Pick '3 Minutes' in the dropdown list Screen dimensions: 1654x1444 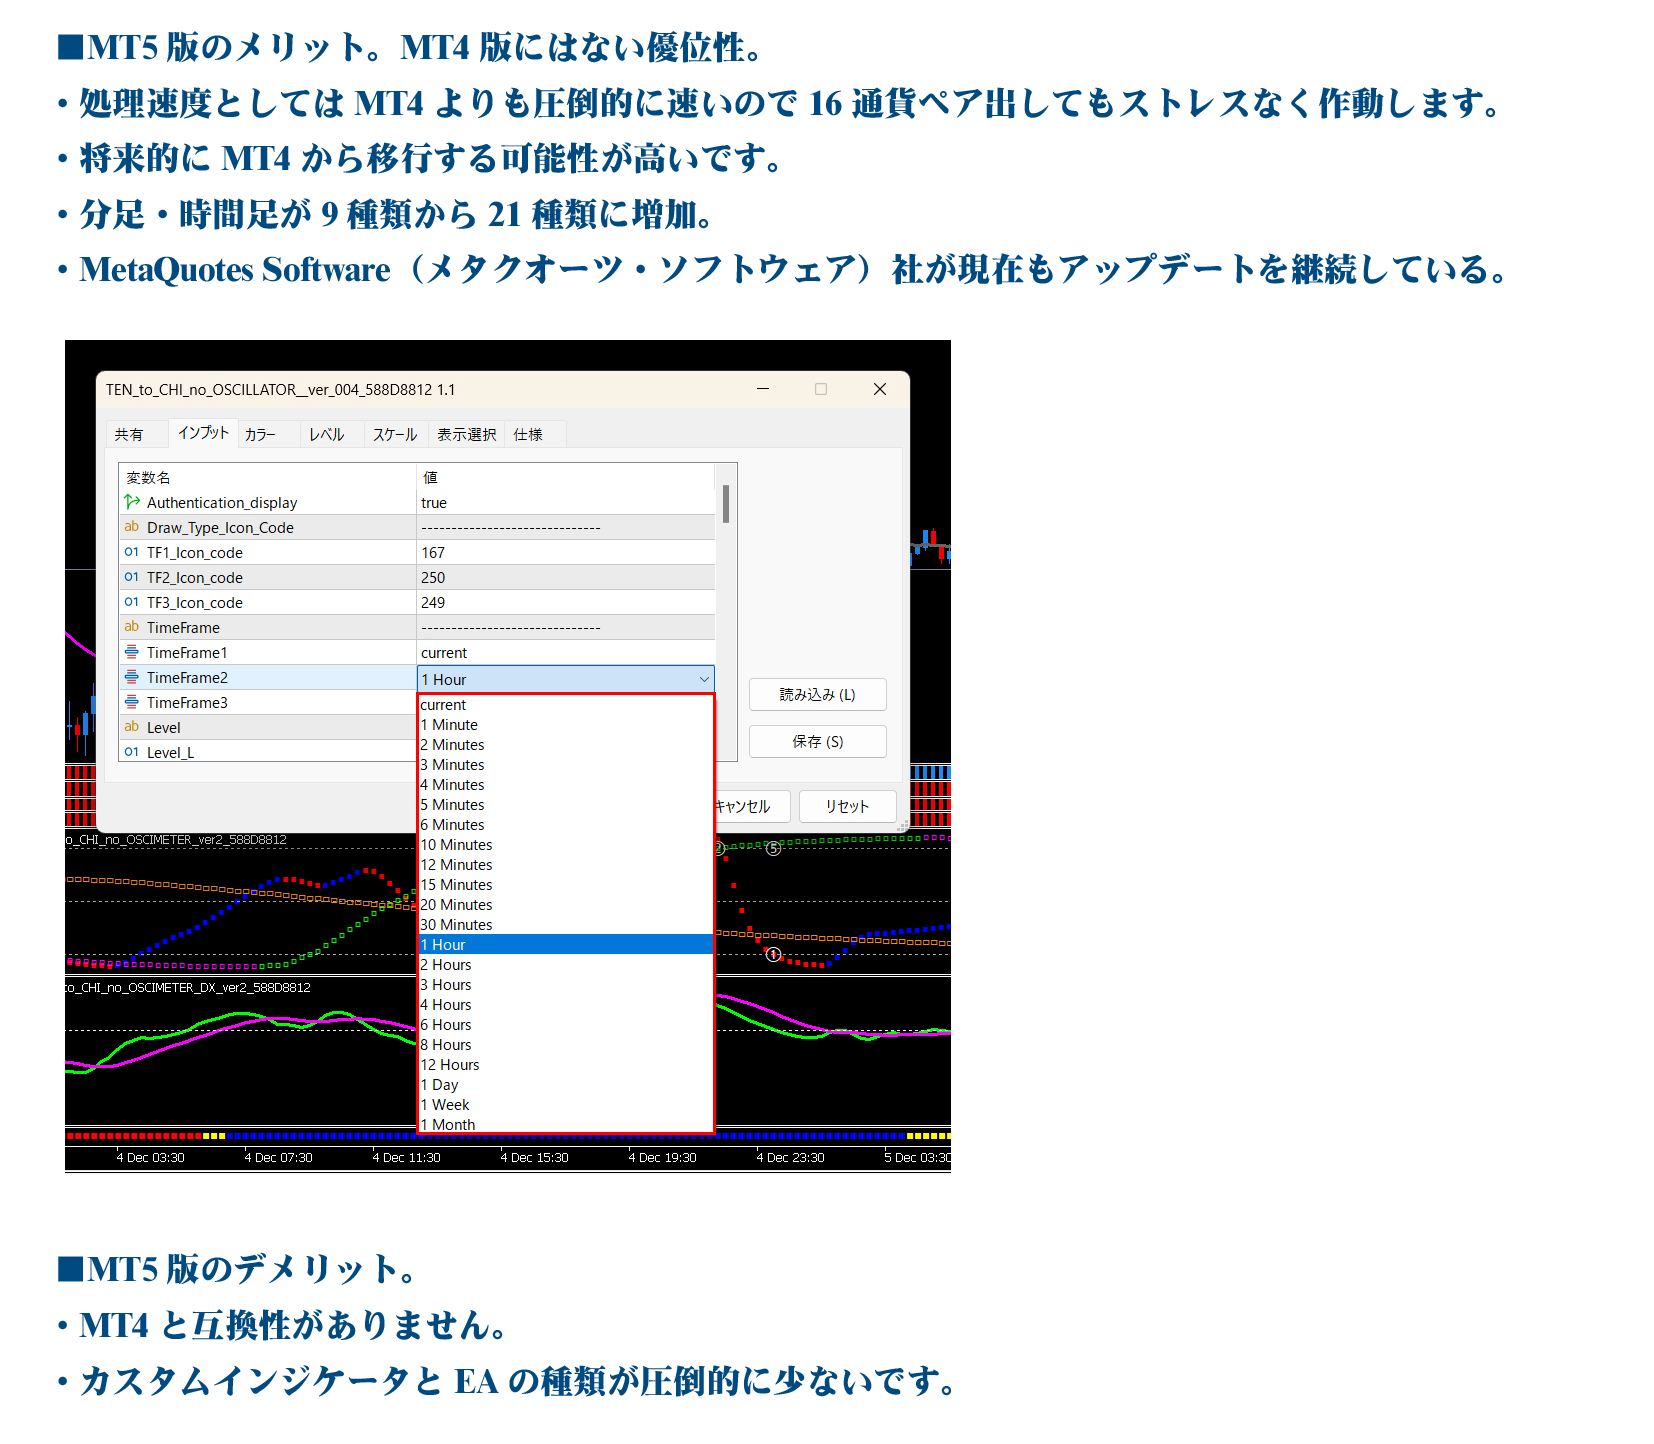coord(566,765)
